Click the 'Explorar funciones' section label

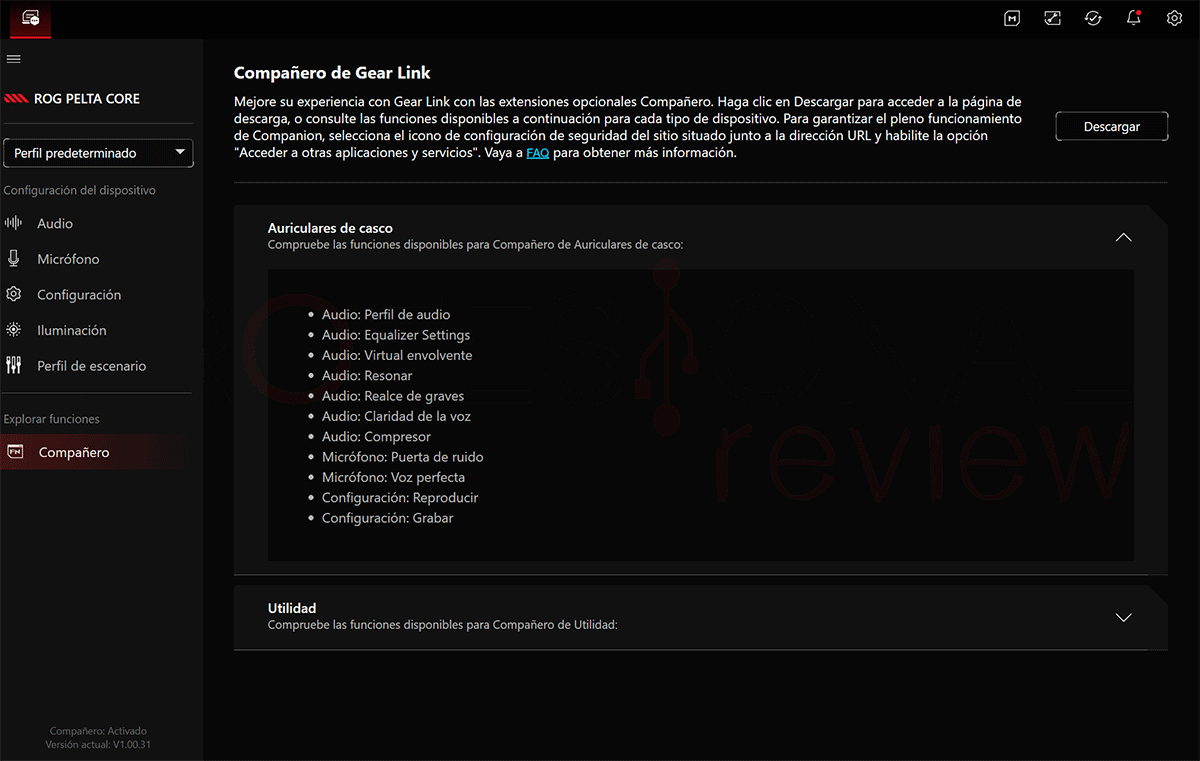(x=52, y=419)
